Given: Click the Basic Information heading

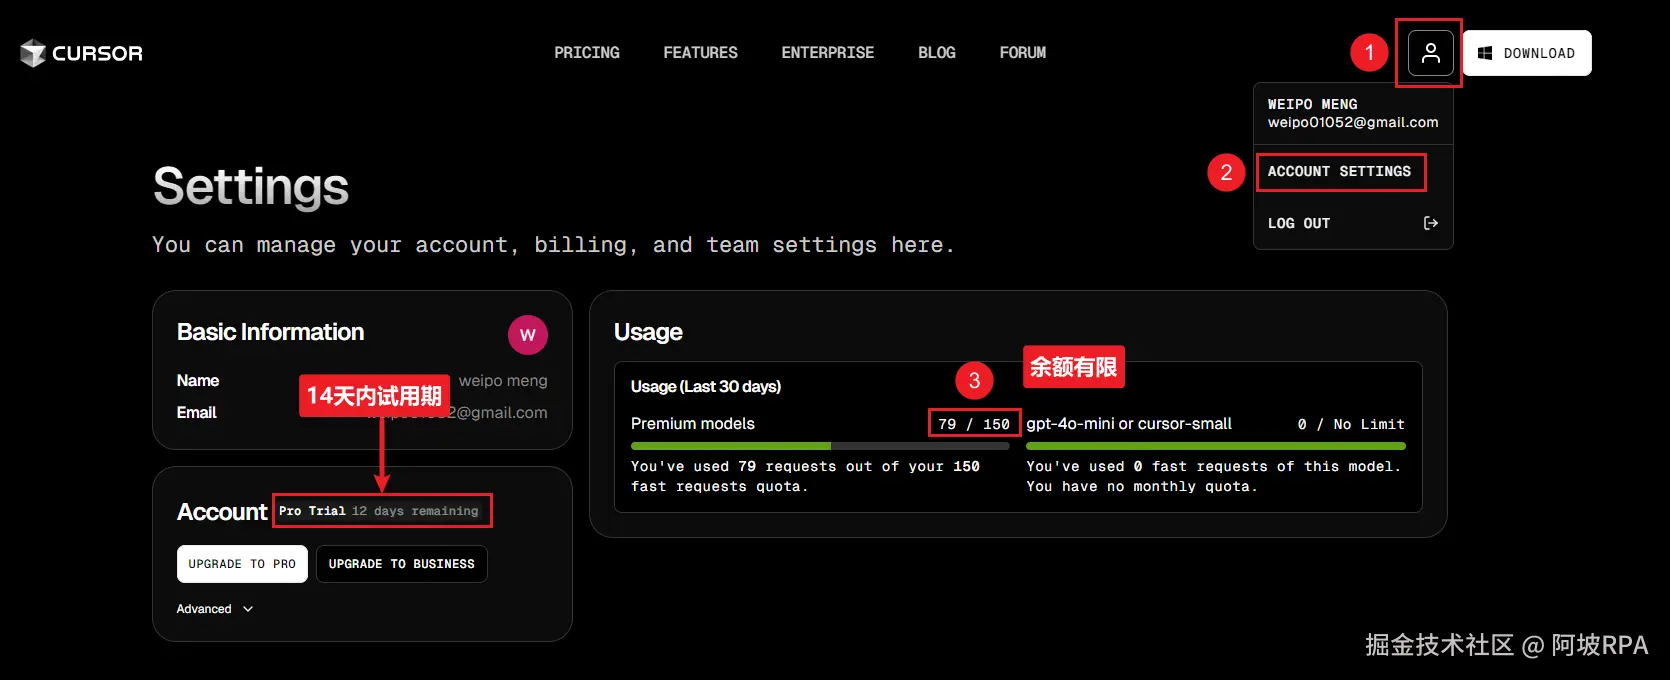Looking at the screenshot, I should pos(271,332).
